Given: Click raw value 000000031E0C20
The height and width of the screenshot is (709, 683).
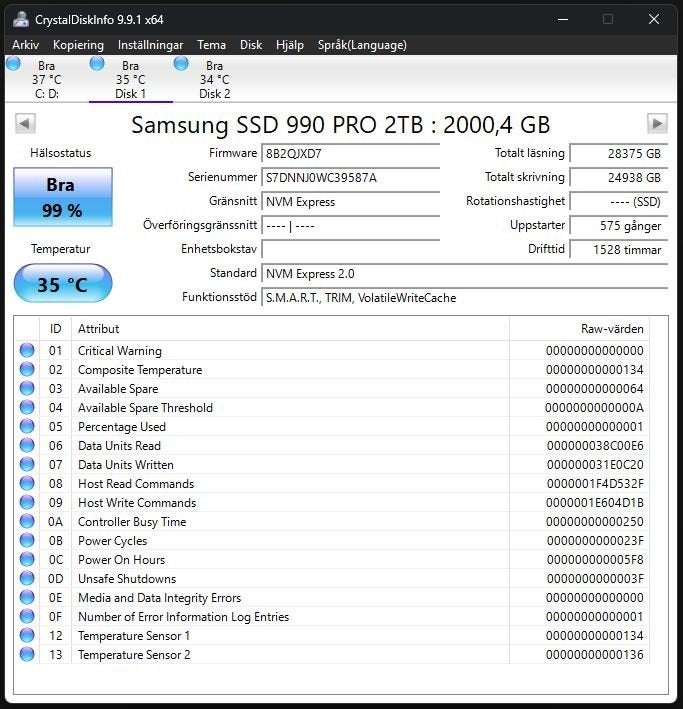Looking at the screenshot, I should click(x=595, y=464).
